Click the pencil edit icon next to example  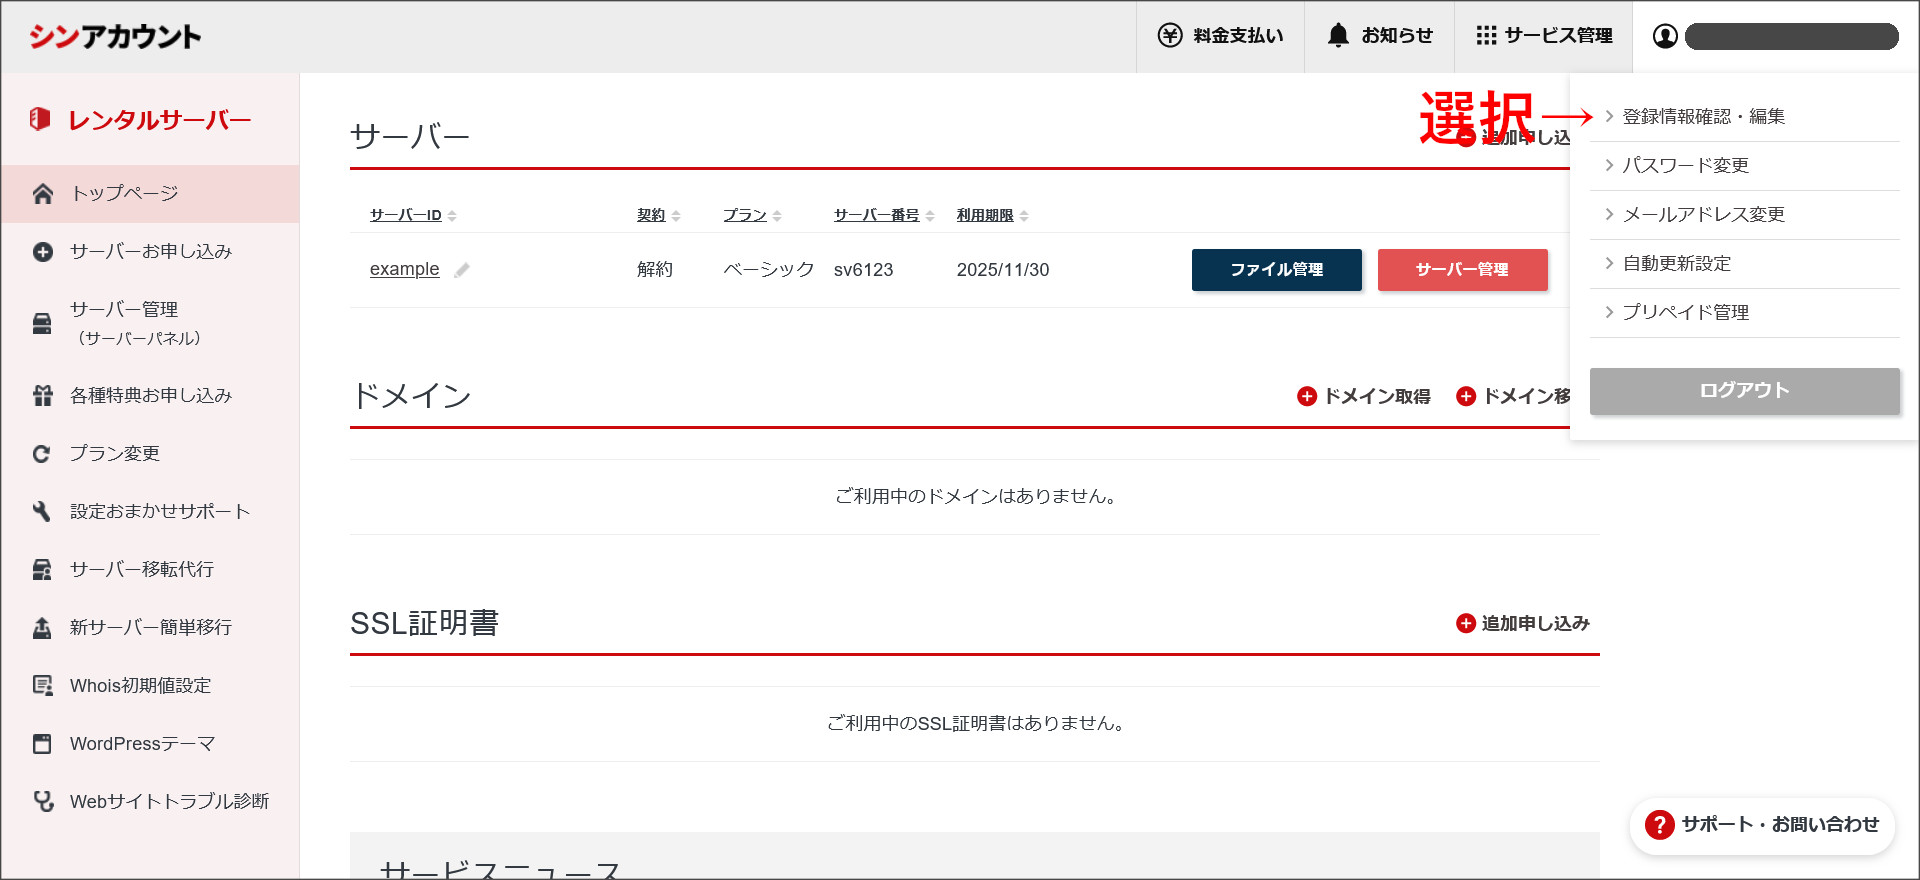click(x=461, y=270)
